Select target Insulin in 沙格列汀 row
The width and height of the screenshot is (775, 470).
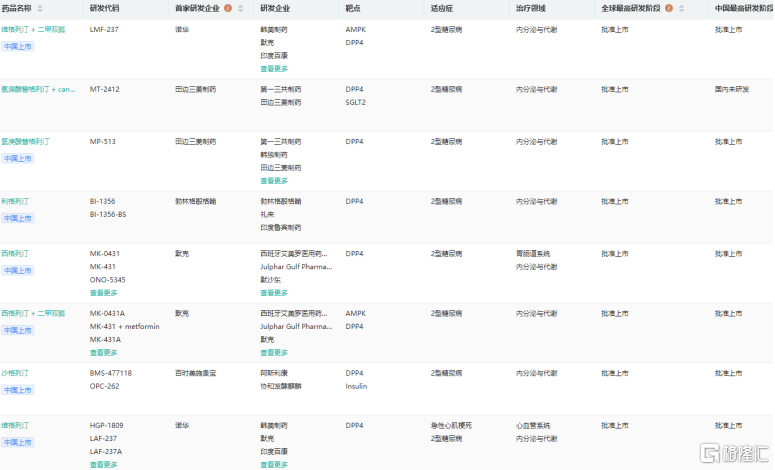click(356, 386)
